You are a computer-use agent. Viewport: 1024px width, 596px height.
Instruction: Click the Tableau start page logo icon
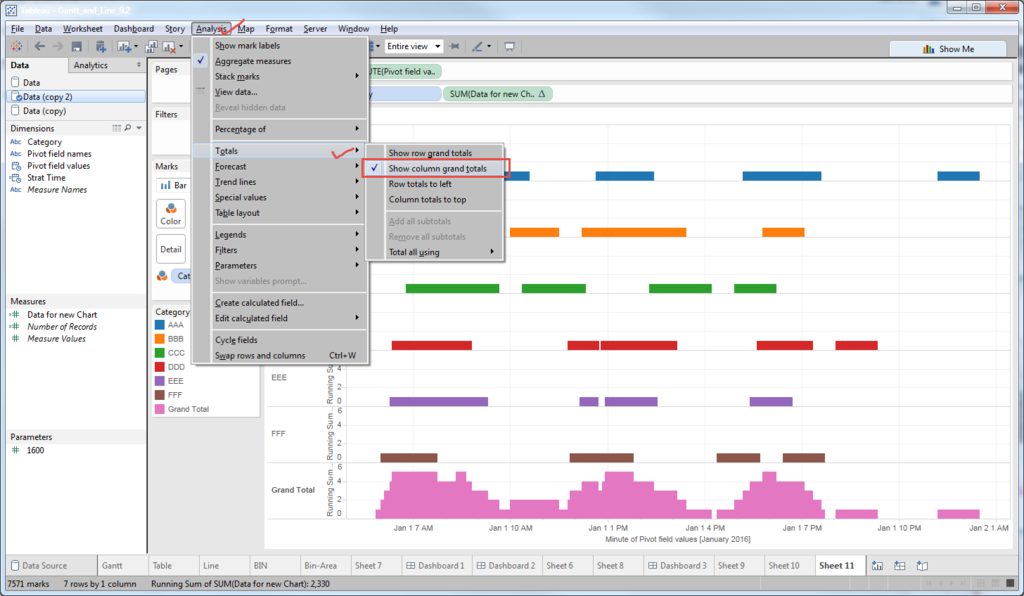pos(16,46)
